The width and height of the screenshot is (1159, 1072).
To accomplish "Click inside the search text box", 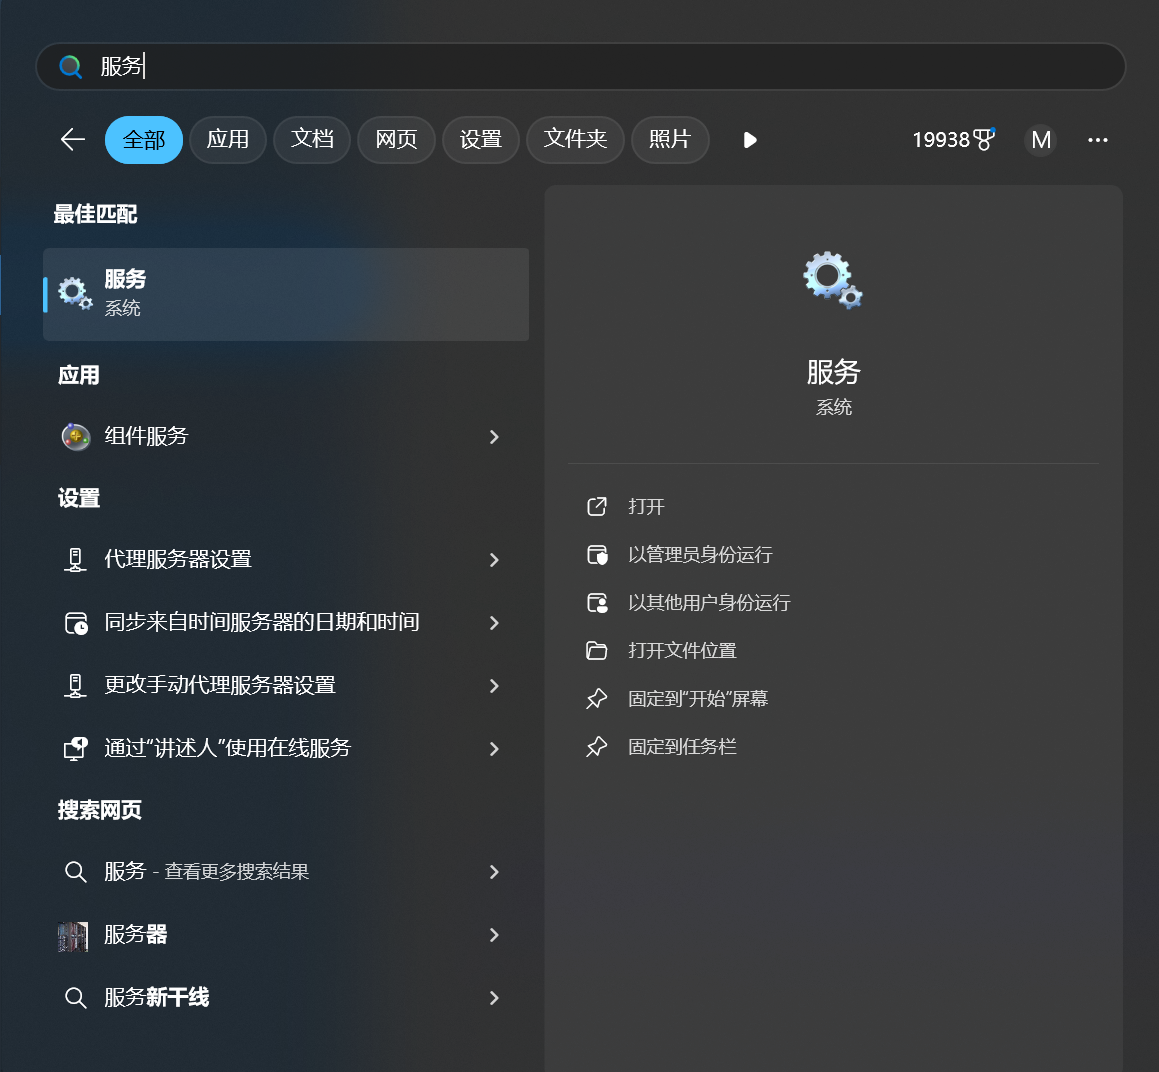I will [600, 67].
